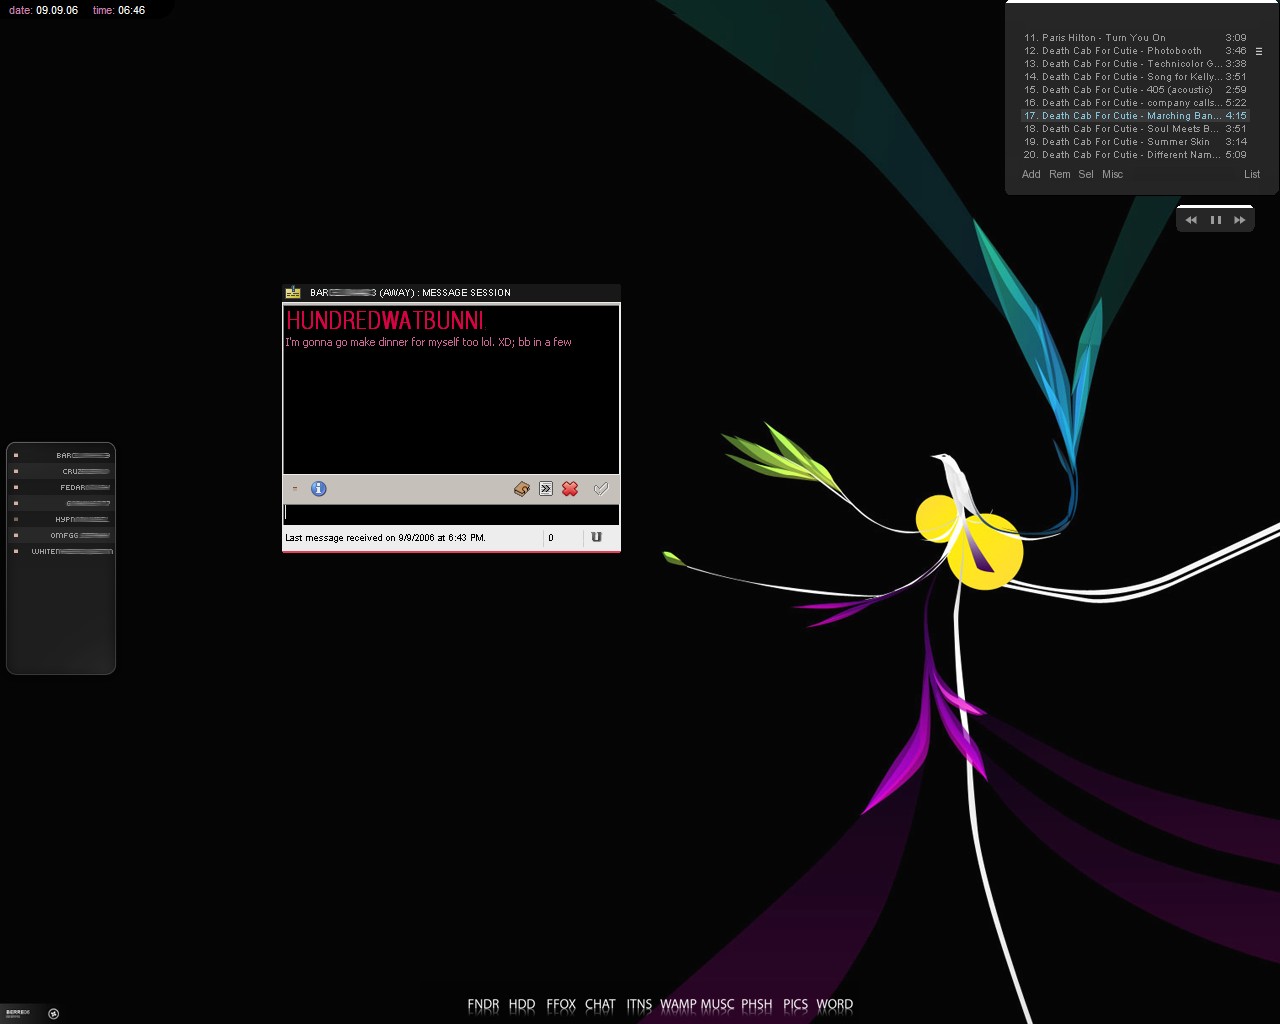Open the HDD dock shortcut
Image resolution: width=1280 pixels, height=1024 pixels.
522,1005
